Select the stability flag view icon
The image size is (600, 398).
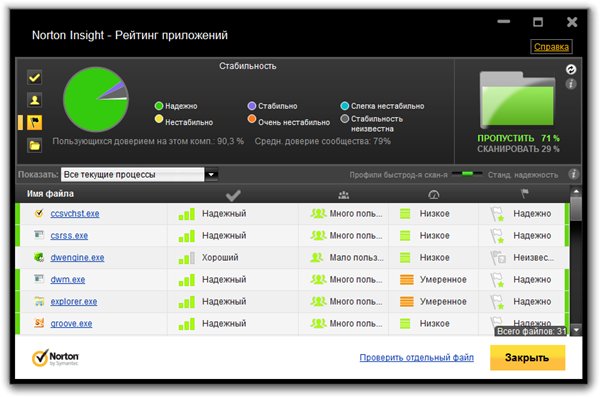point(34,123)
